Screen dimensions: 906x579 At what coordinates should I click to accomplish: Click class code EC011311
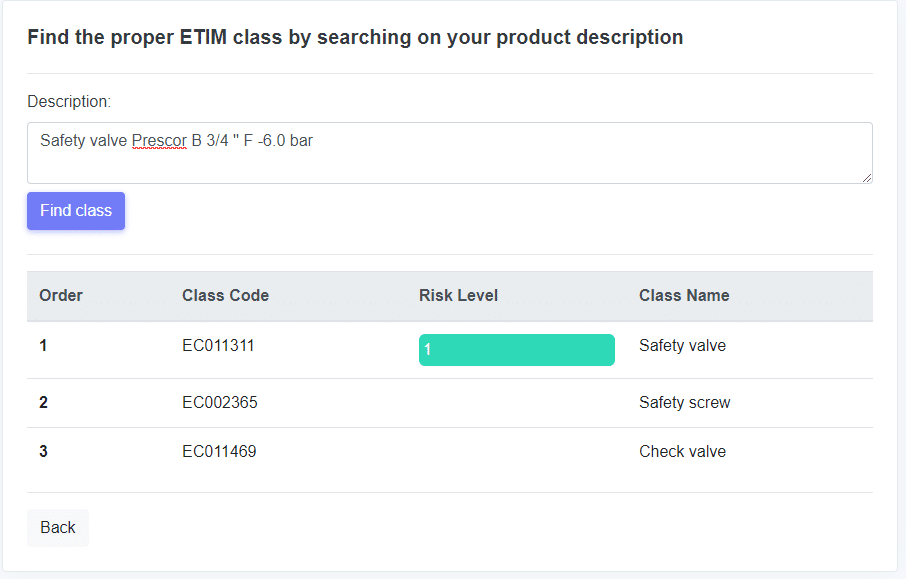pyautogui.click(x=218, y=346)
